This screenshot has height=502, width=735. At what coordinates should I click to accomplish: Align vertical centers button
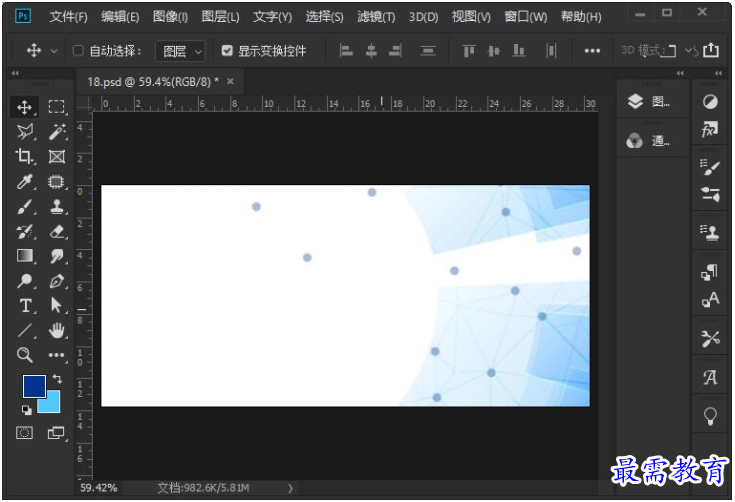click(x=494, y=50)
